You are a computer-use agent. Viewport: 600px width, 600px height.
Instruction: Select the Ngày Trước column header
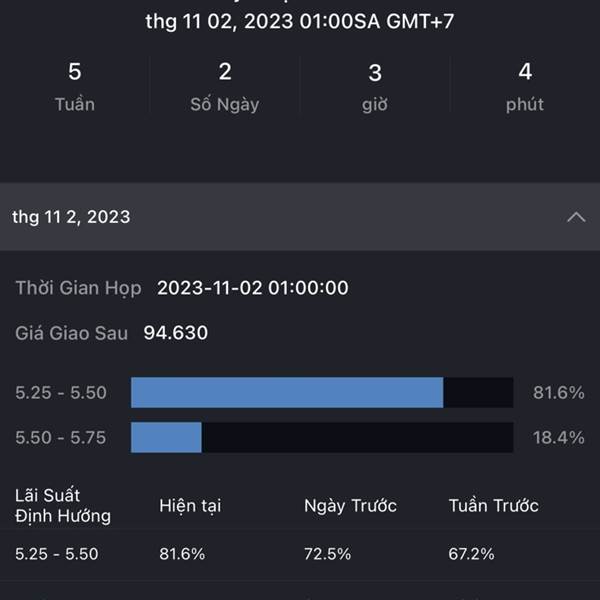coord(350,506)
